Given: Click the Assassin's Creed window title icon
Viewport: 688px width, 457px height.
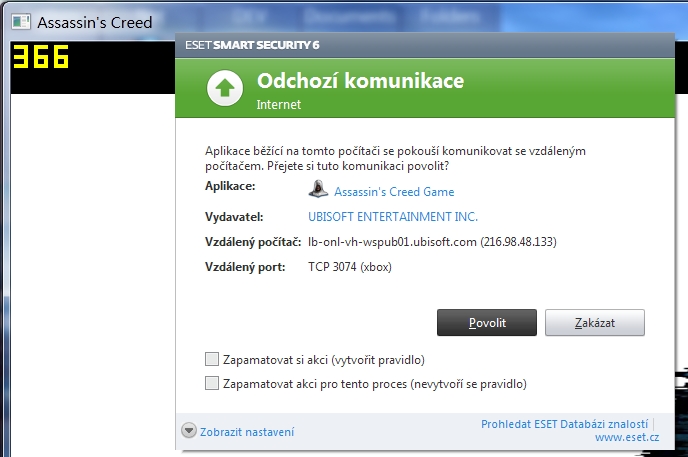Looking at the screenshot, I should coord(21,21).
